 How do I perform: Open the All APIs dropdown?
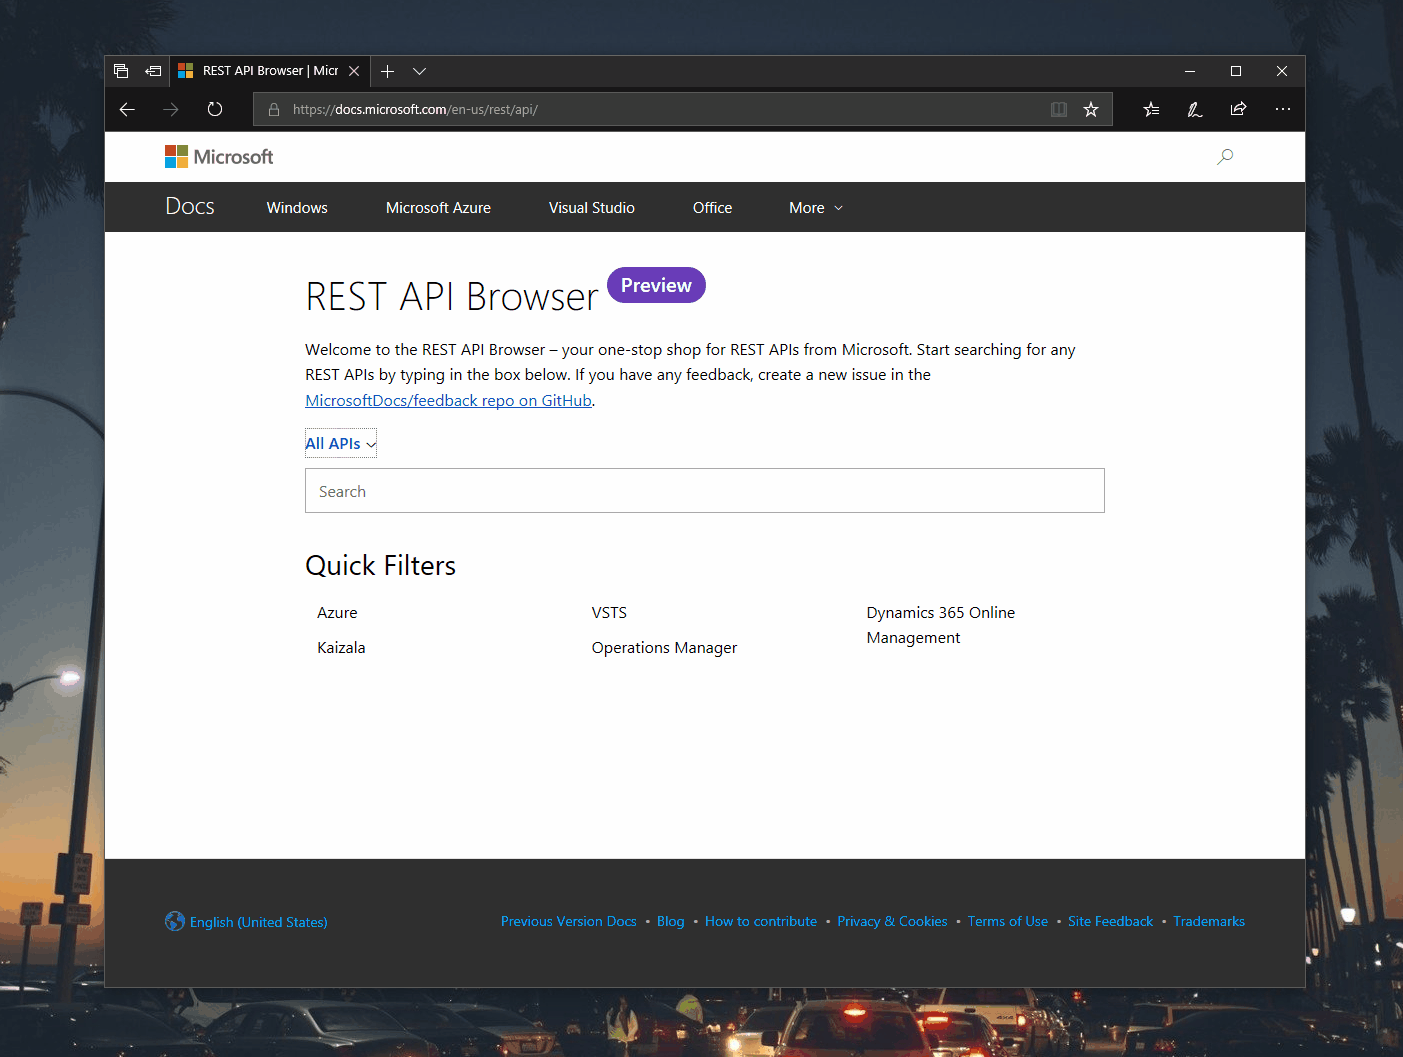coord(340,443)
